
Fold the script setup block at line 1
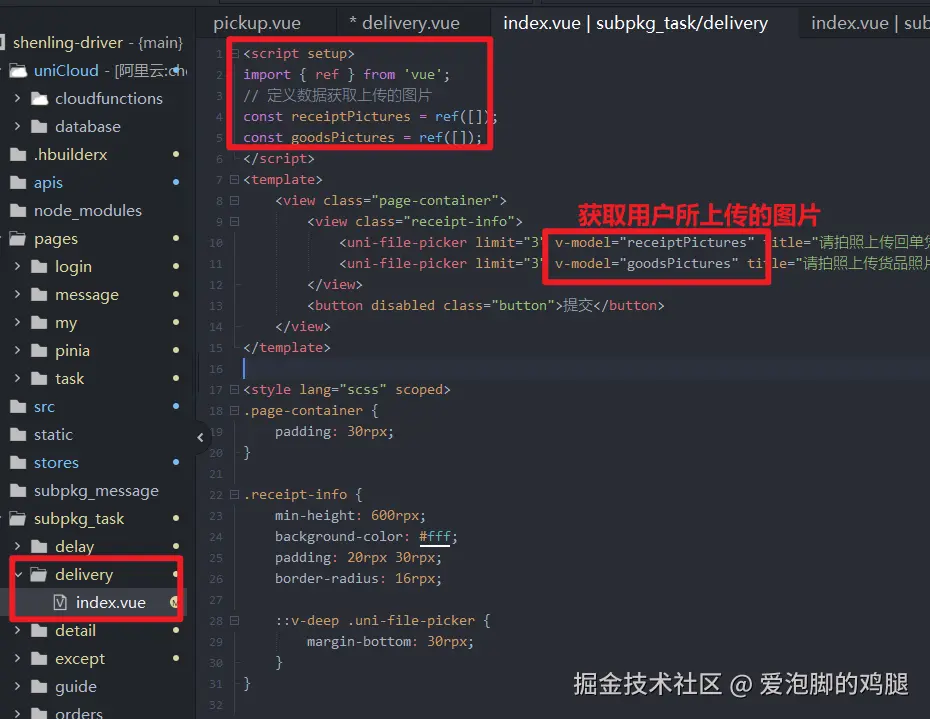(234, 53)
